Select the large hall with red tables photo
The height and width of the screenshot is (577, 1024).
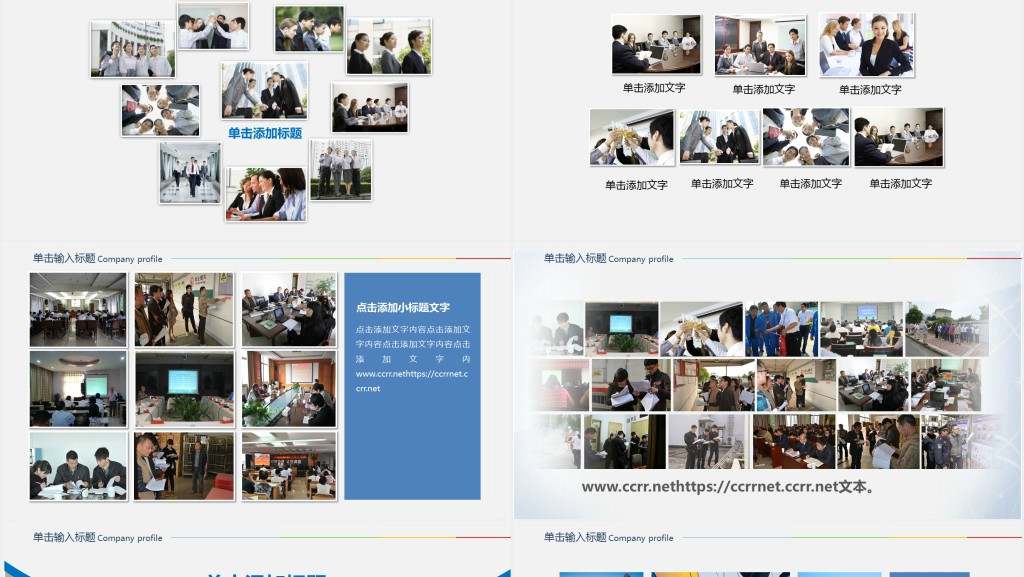(793, 441)
